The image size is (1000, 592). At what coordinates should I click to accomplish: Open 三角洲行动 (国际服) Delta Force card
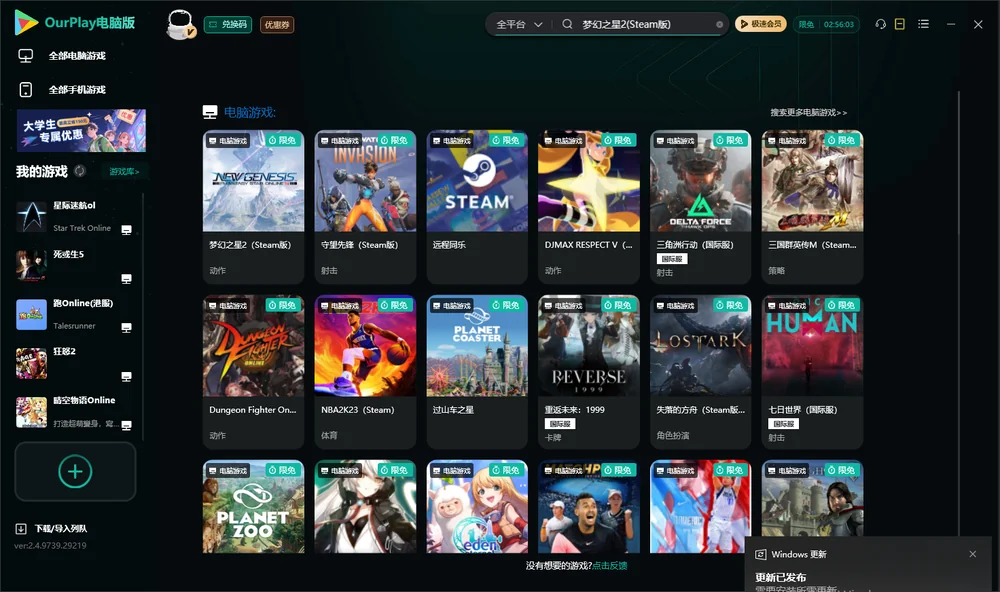(700, 207)
